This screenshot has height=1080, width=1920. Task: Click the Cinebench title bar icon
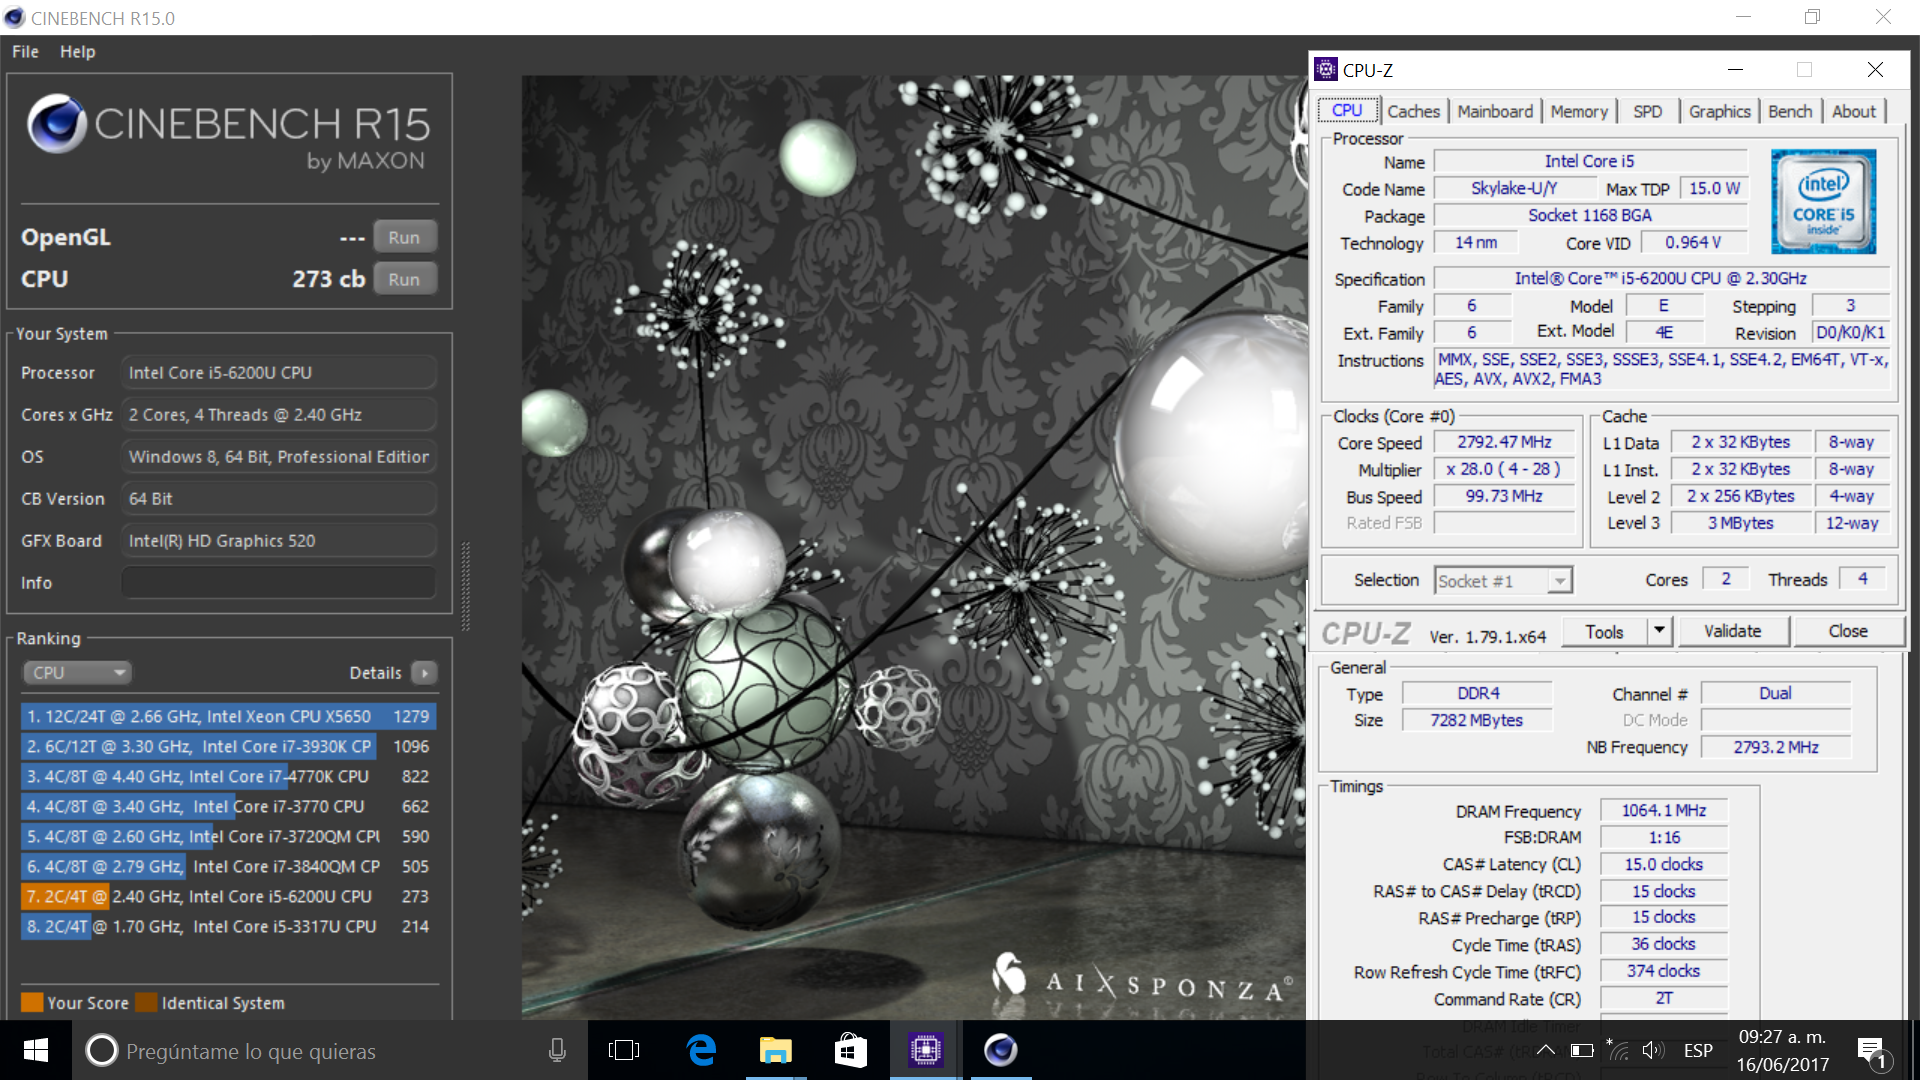[x=14, y=17]
